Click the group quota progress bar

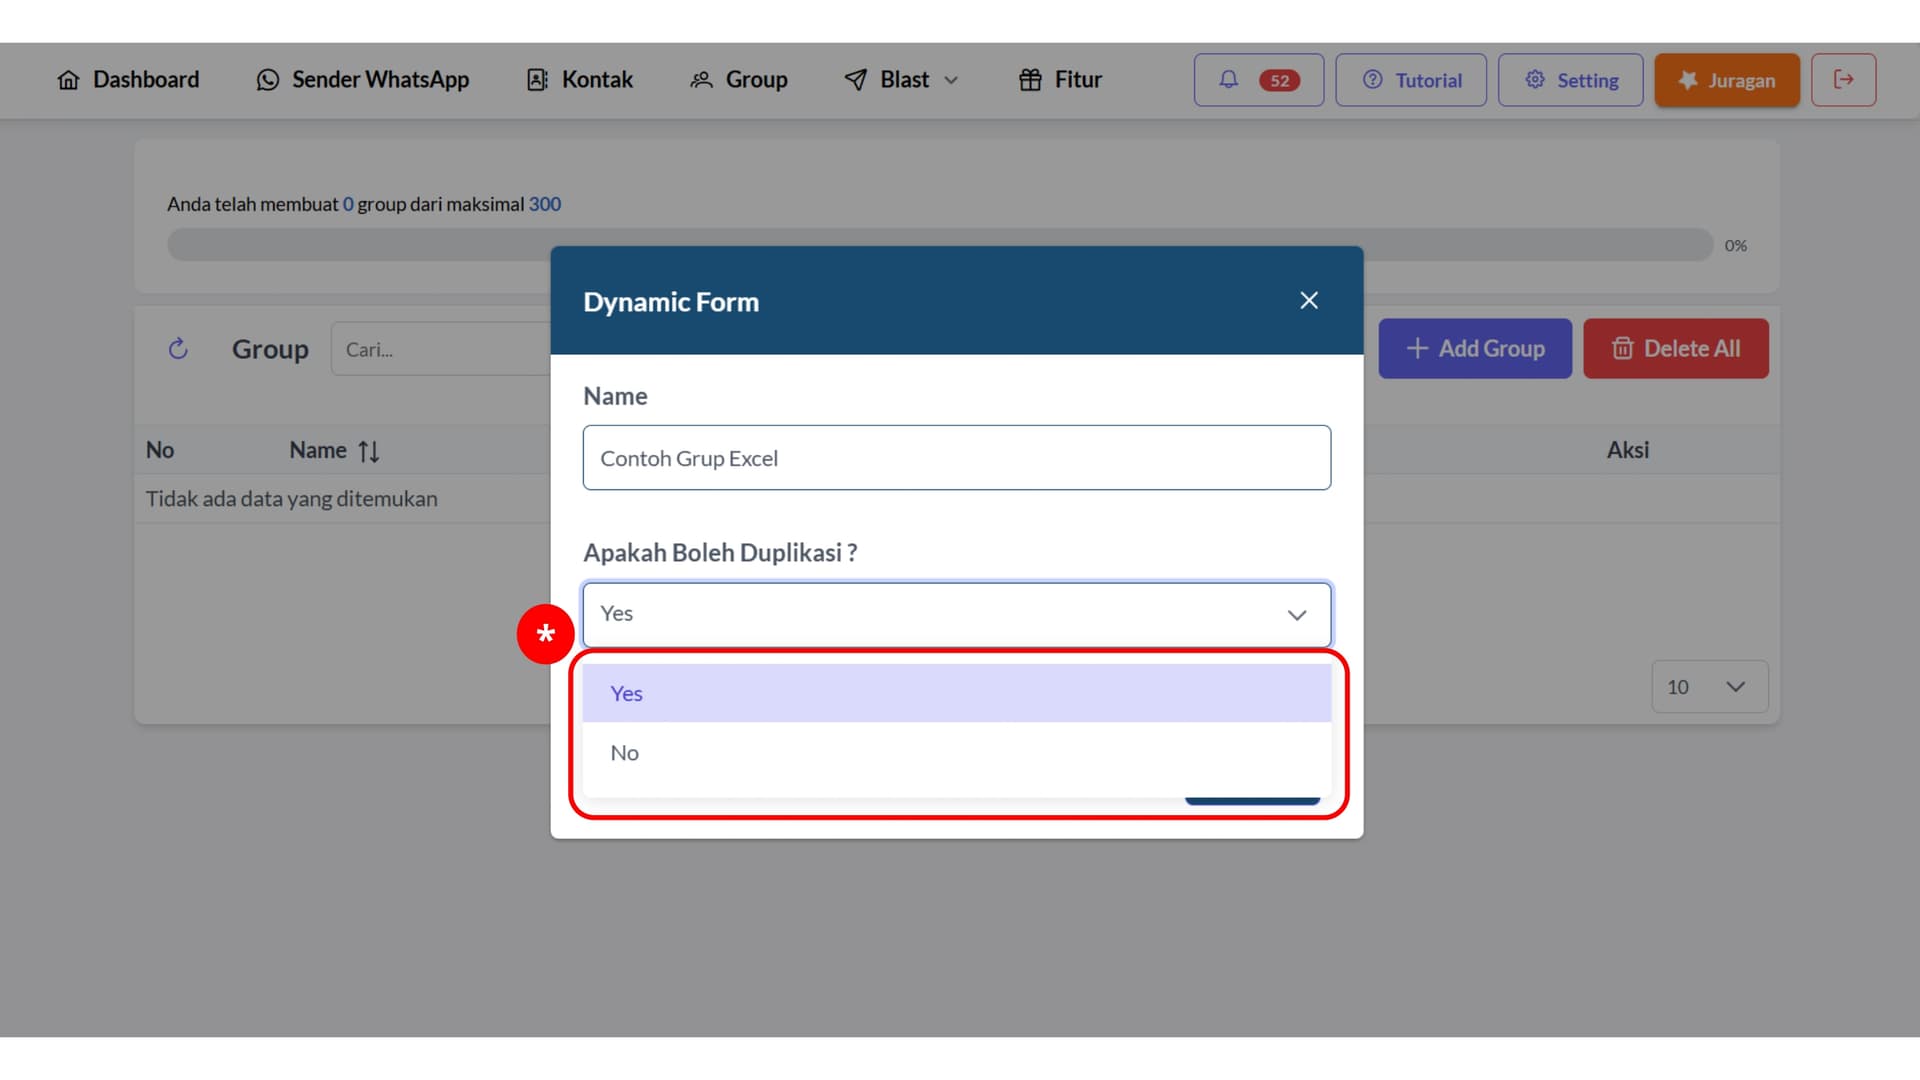(x=940, y=245)
